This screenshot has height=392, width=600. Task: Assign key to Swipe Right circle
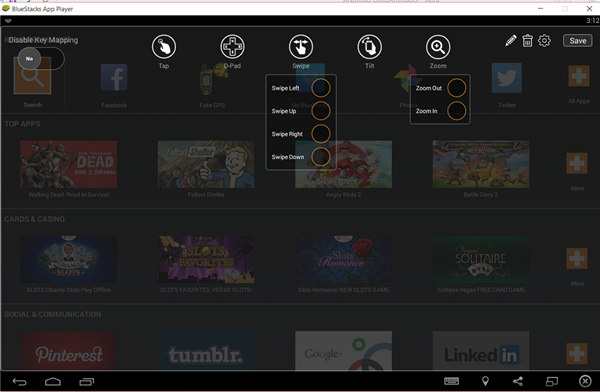321,134
